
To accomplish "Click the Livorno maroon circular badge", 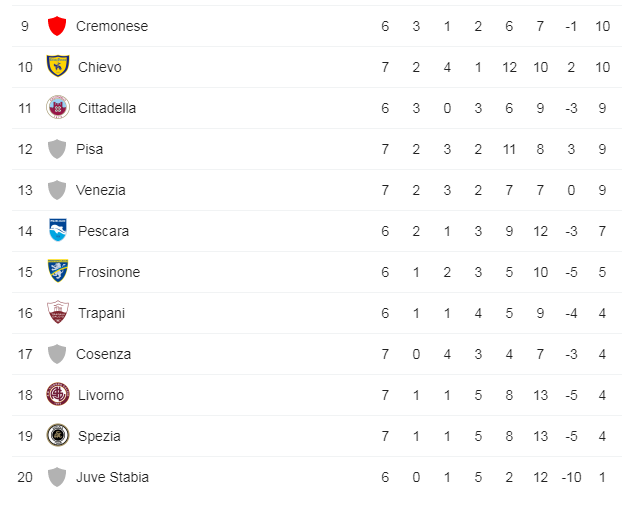I will [x=58, y=394].
